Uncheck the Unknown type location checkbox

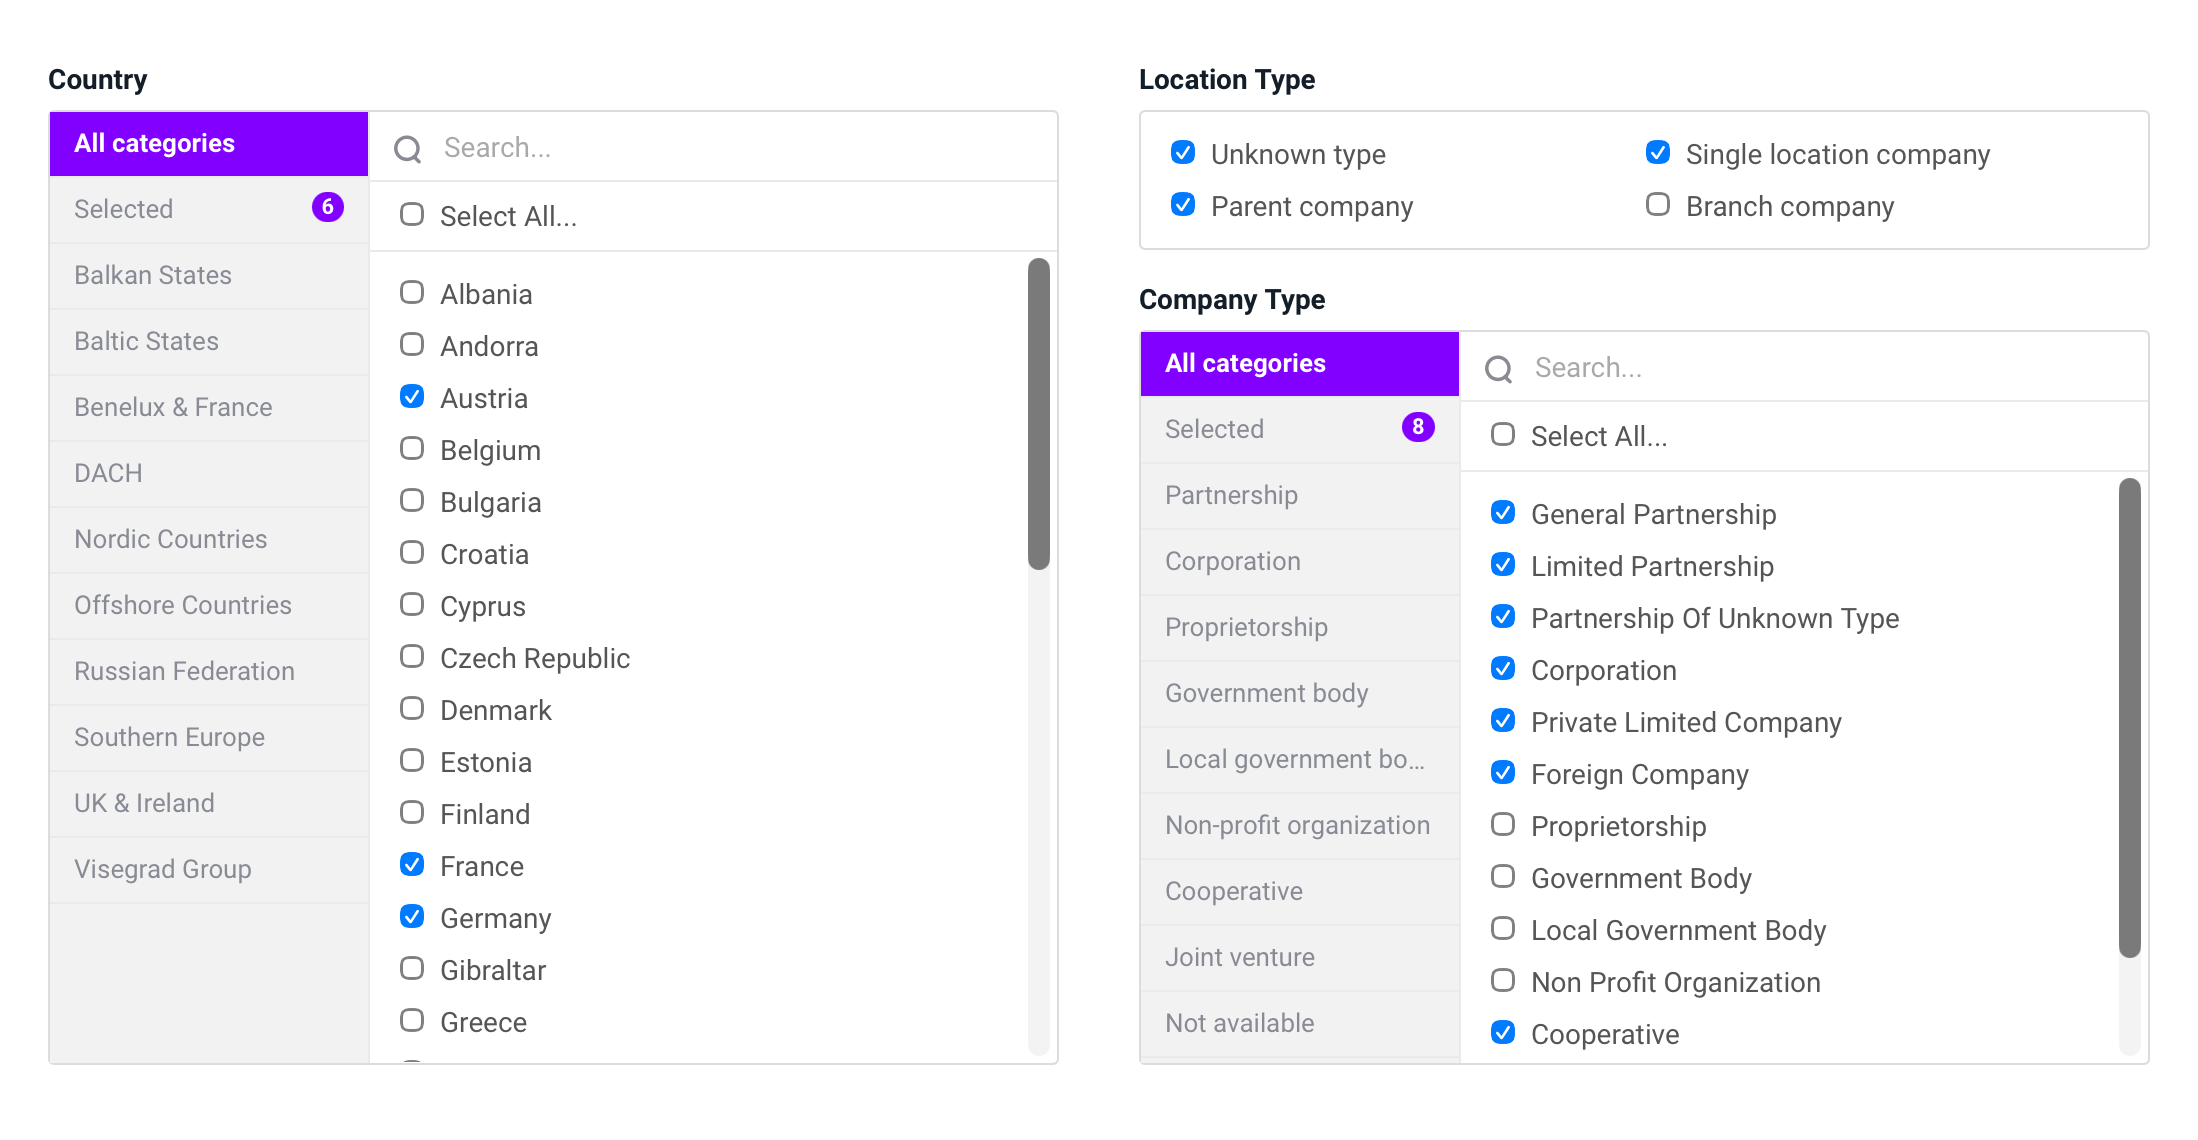click(x=1183, y=153)
